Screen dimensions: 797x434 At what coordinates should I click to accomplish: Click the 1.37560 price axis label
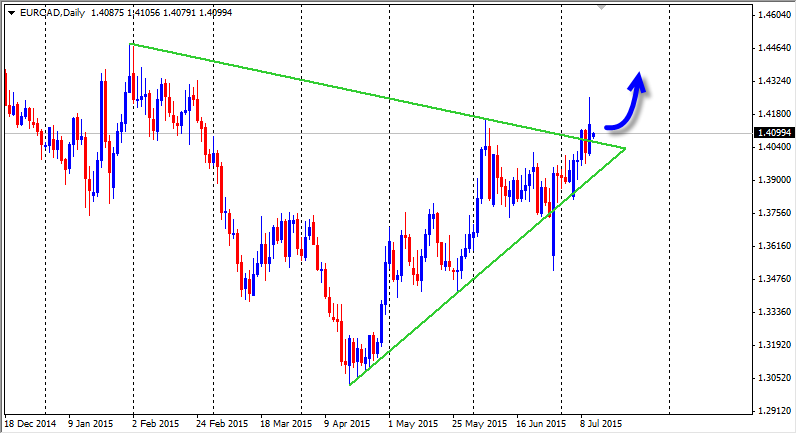pyautogui.click(x=774, y=213)
